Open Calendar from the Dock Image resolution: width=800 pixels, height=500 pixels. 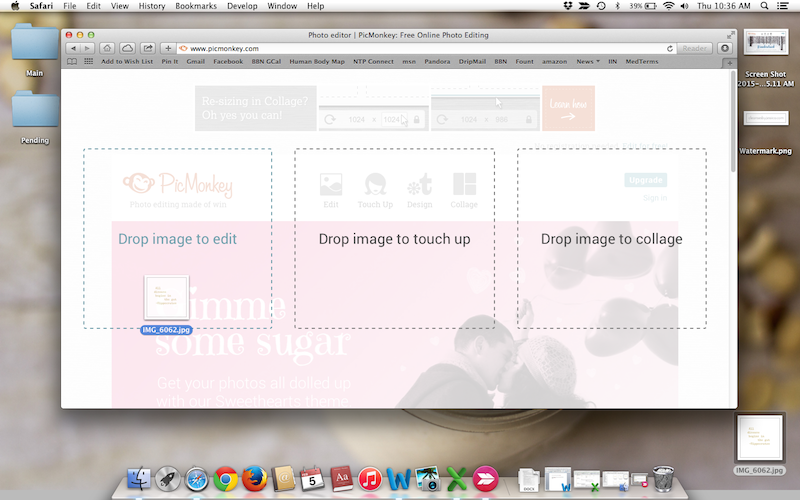(x=312, y=479)
